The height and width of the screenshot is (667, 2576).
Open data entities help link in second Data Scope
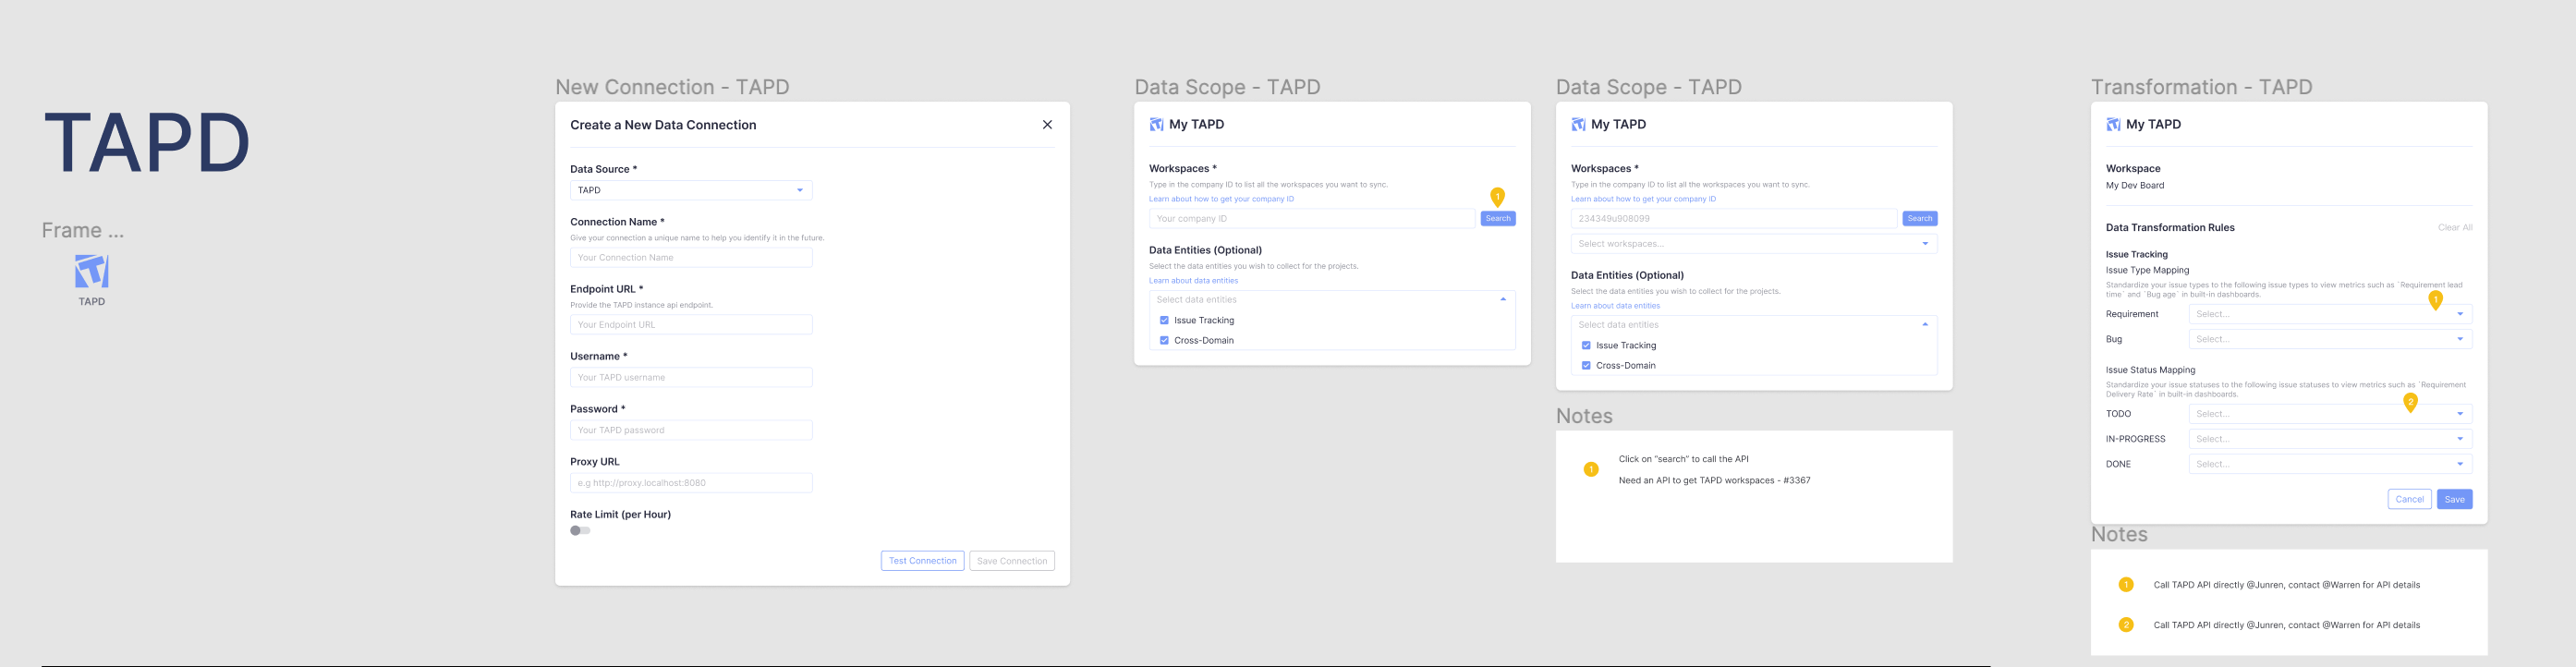click(1615, 306)
